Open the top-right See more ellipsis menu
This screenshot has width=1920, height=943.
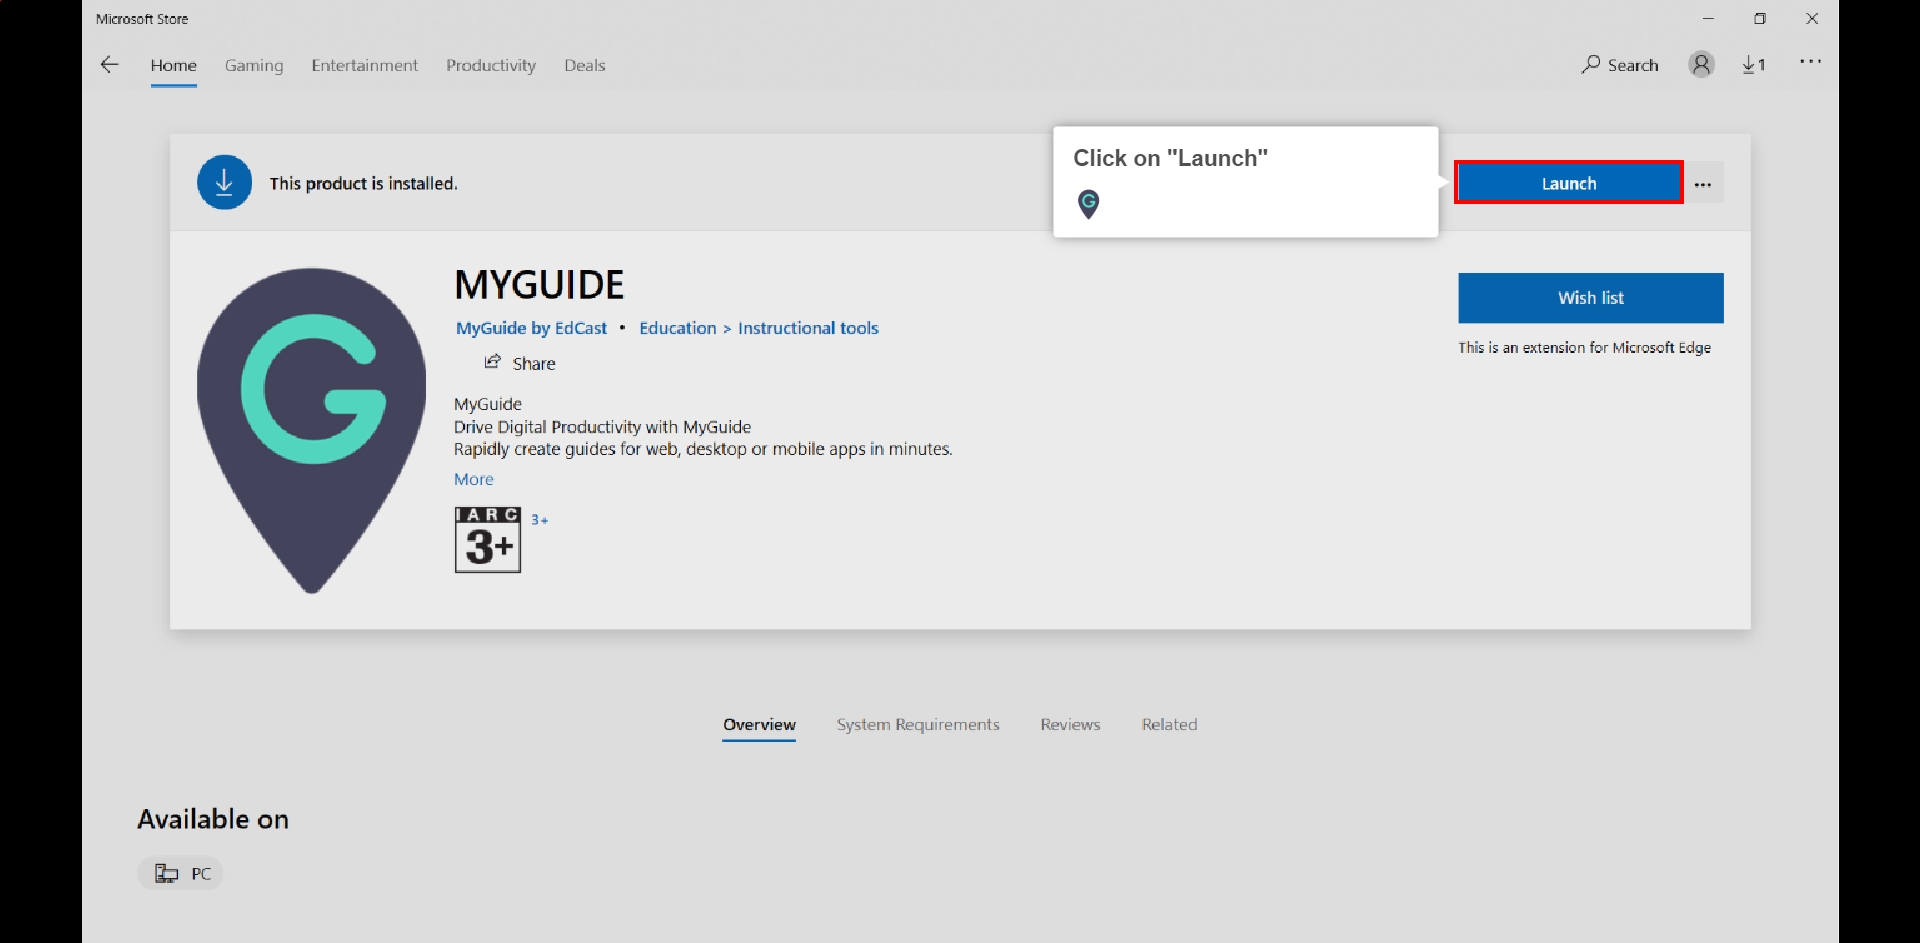[1810, 62]
